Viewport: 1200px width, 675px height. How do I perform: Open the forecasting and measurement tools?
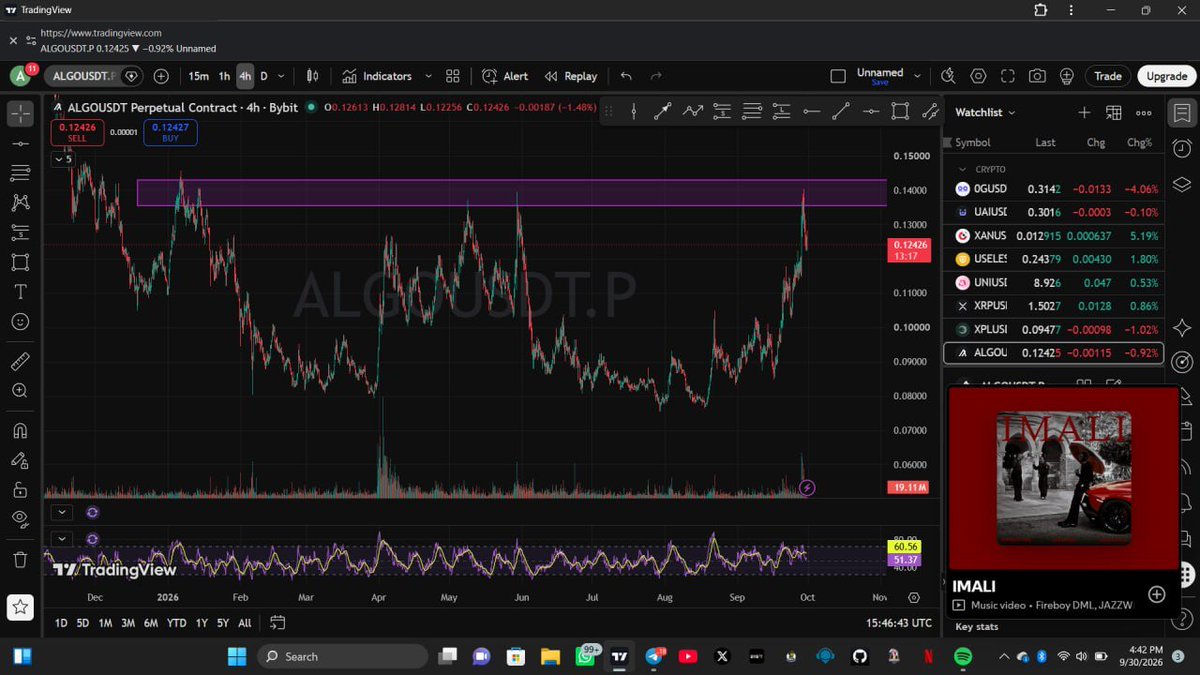20,232
